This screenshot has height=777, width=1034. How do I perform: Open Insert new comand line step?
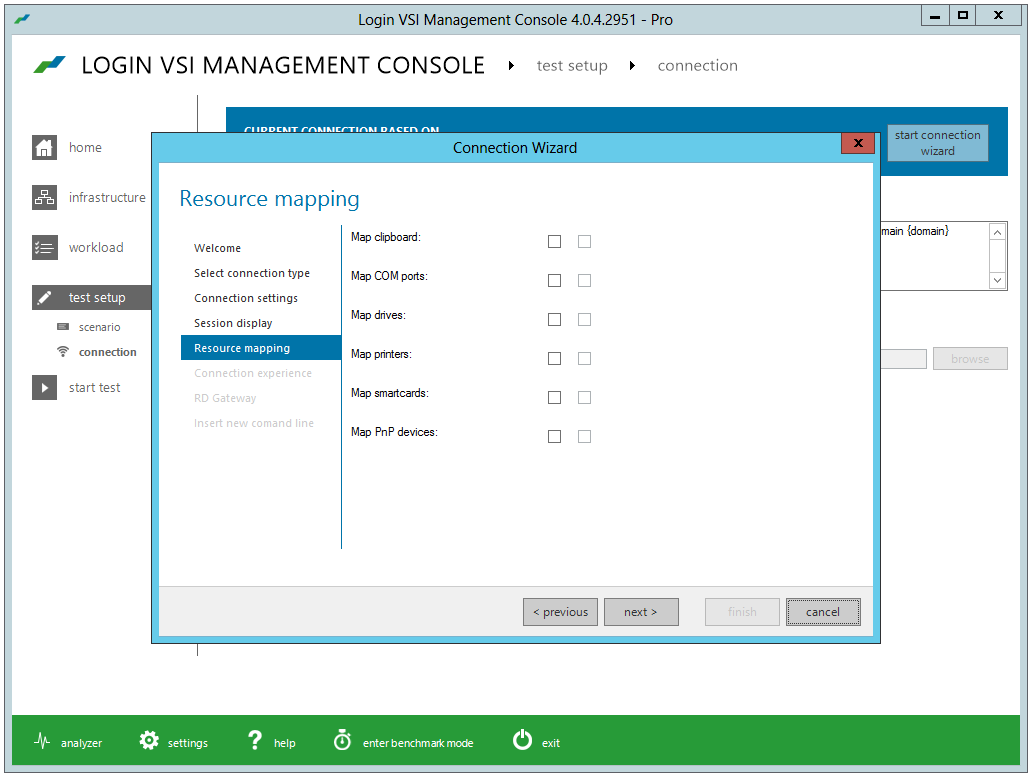(x=254, y=423)
